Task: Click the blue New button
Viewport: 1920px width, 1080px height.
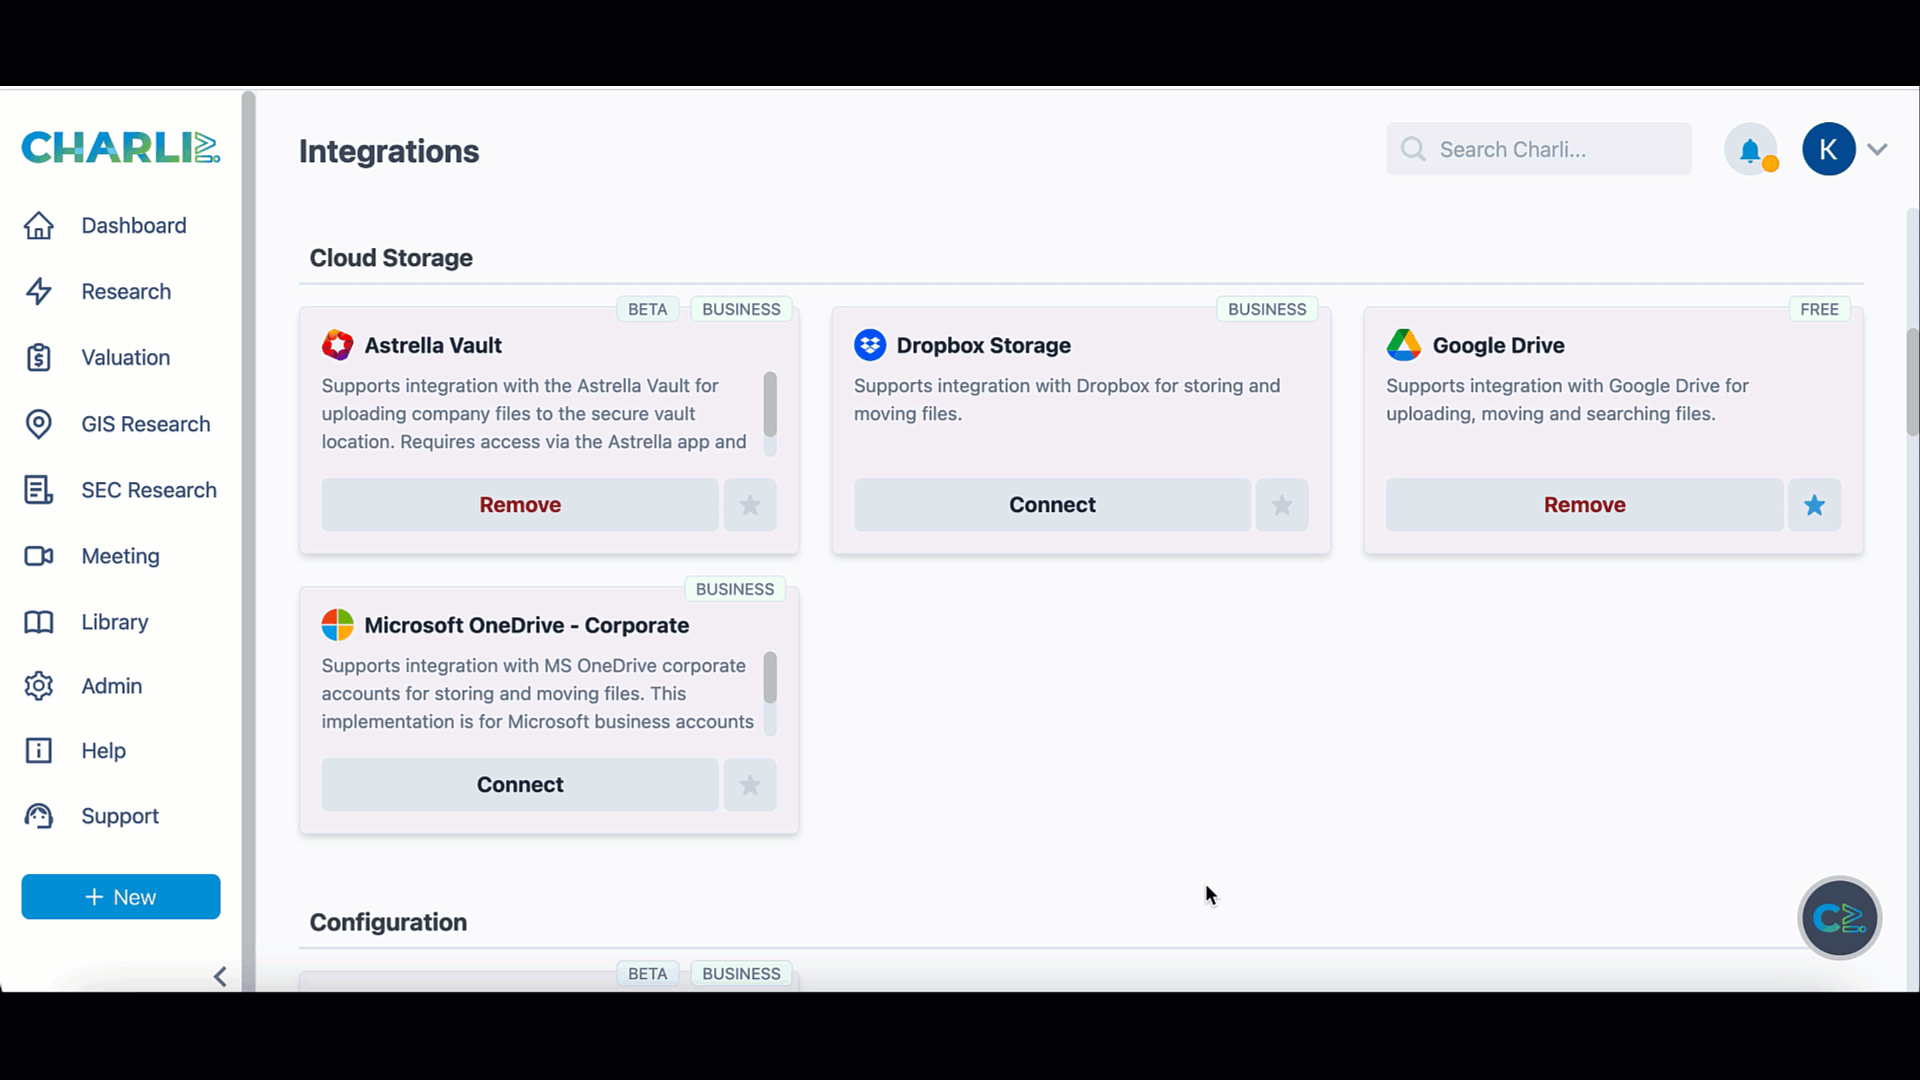Action: 121,897
